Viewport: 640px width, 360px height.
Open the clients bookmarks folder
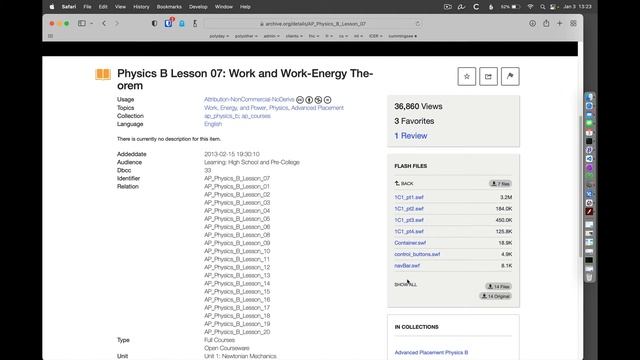[x=294, y=36]
